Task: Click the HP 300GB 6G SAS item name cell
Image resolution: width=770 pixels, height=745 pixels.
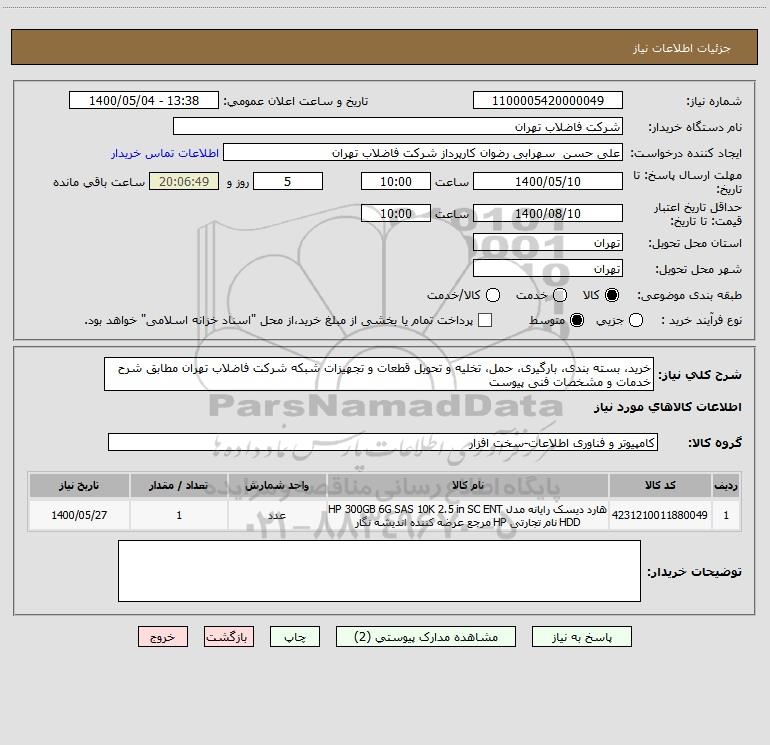Action: 468,515
